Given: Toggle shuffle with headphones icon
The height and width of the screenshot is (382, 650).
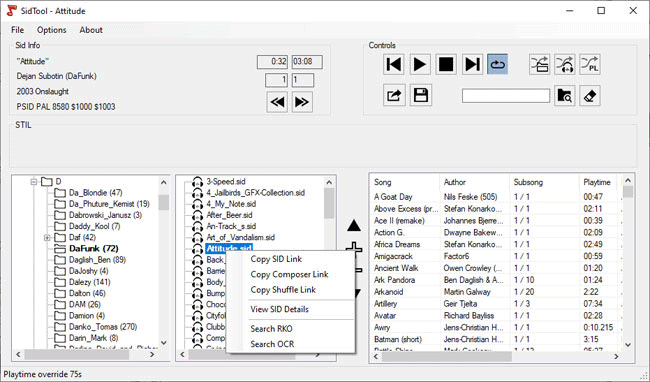Looking at the screenshot, I should pos(564,65).
